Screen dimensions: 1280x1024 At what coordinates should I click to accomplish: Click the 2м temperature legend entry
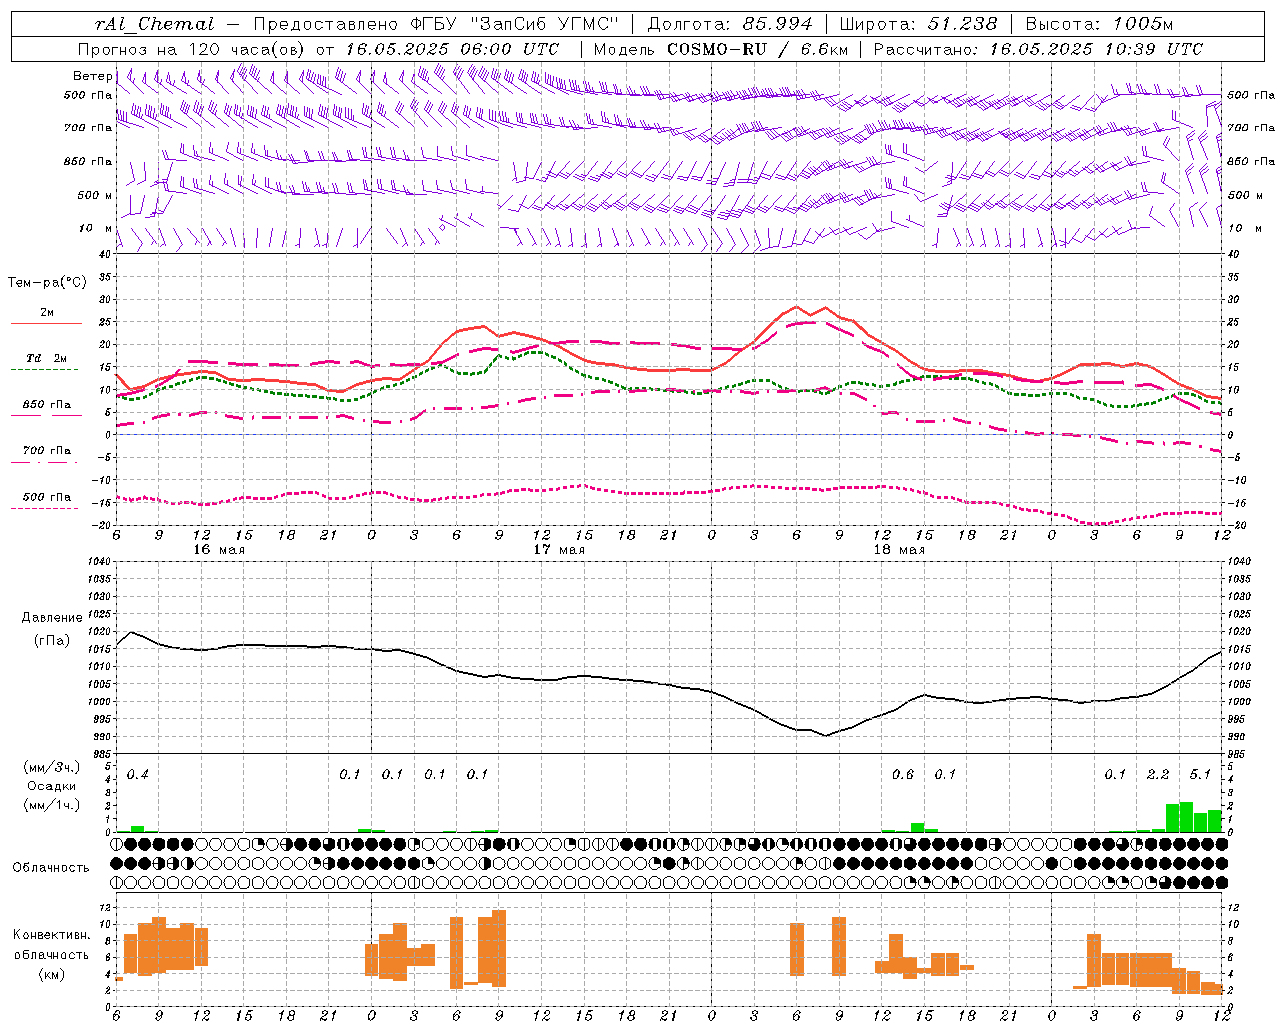click(47, 313)
